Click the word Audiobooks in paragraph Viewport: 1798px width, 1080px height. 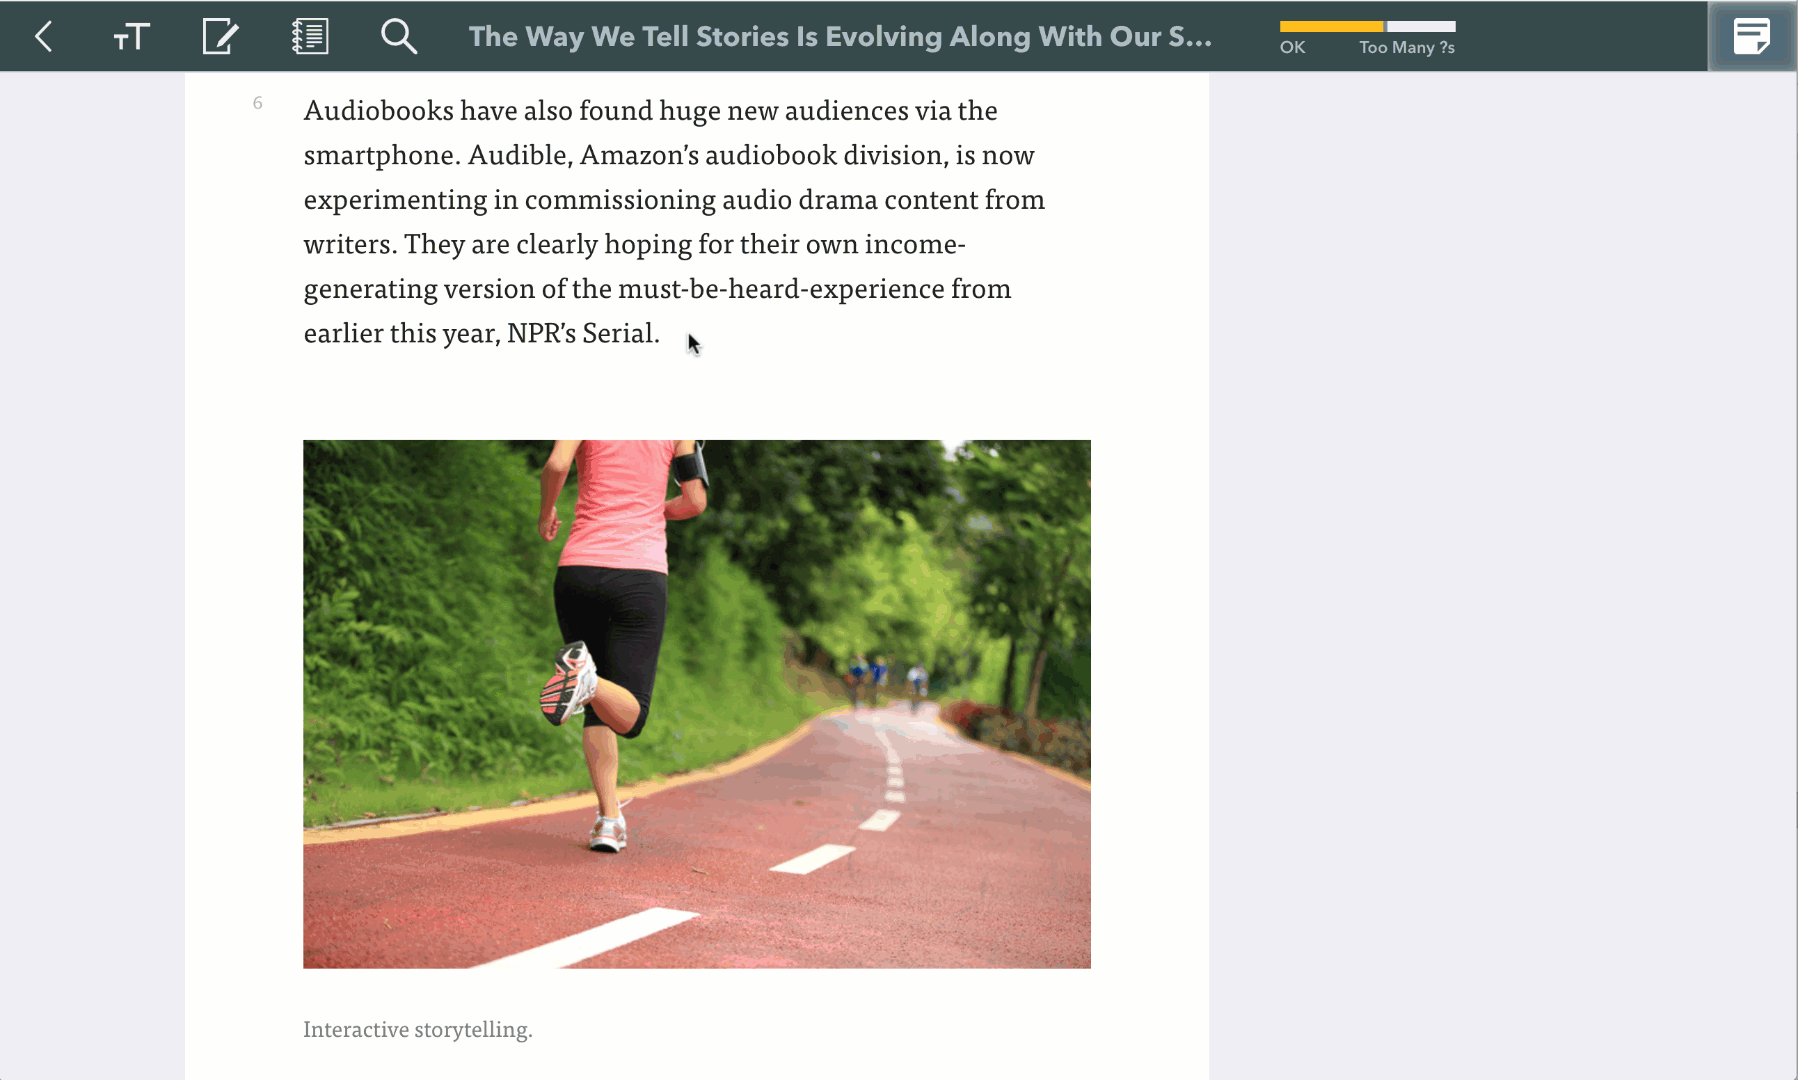tap(379, 110)
